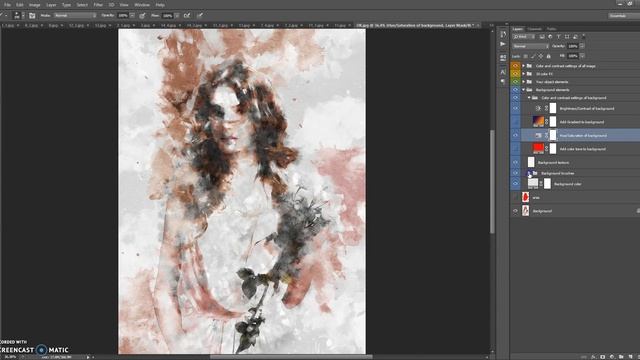Add a layer mask button
This screenshot has height=360, width=640.
[602, 357]
